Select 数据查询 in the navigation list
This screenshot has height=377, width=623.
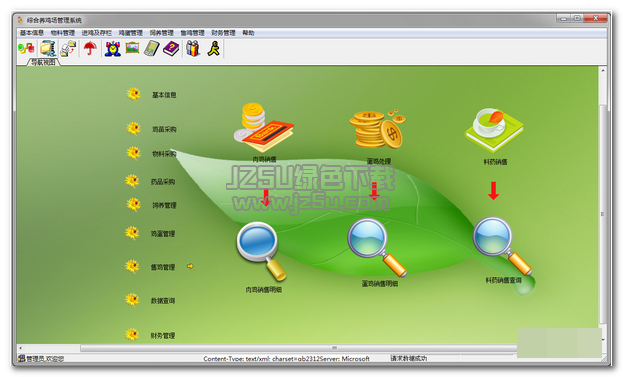click(x=163, y=301)
